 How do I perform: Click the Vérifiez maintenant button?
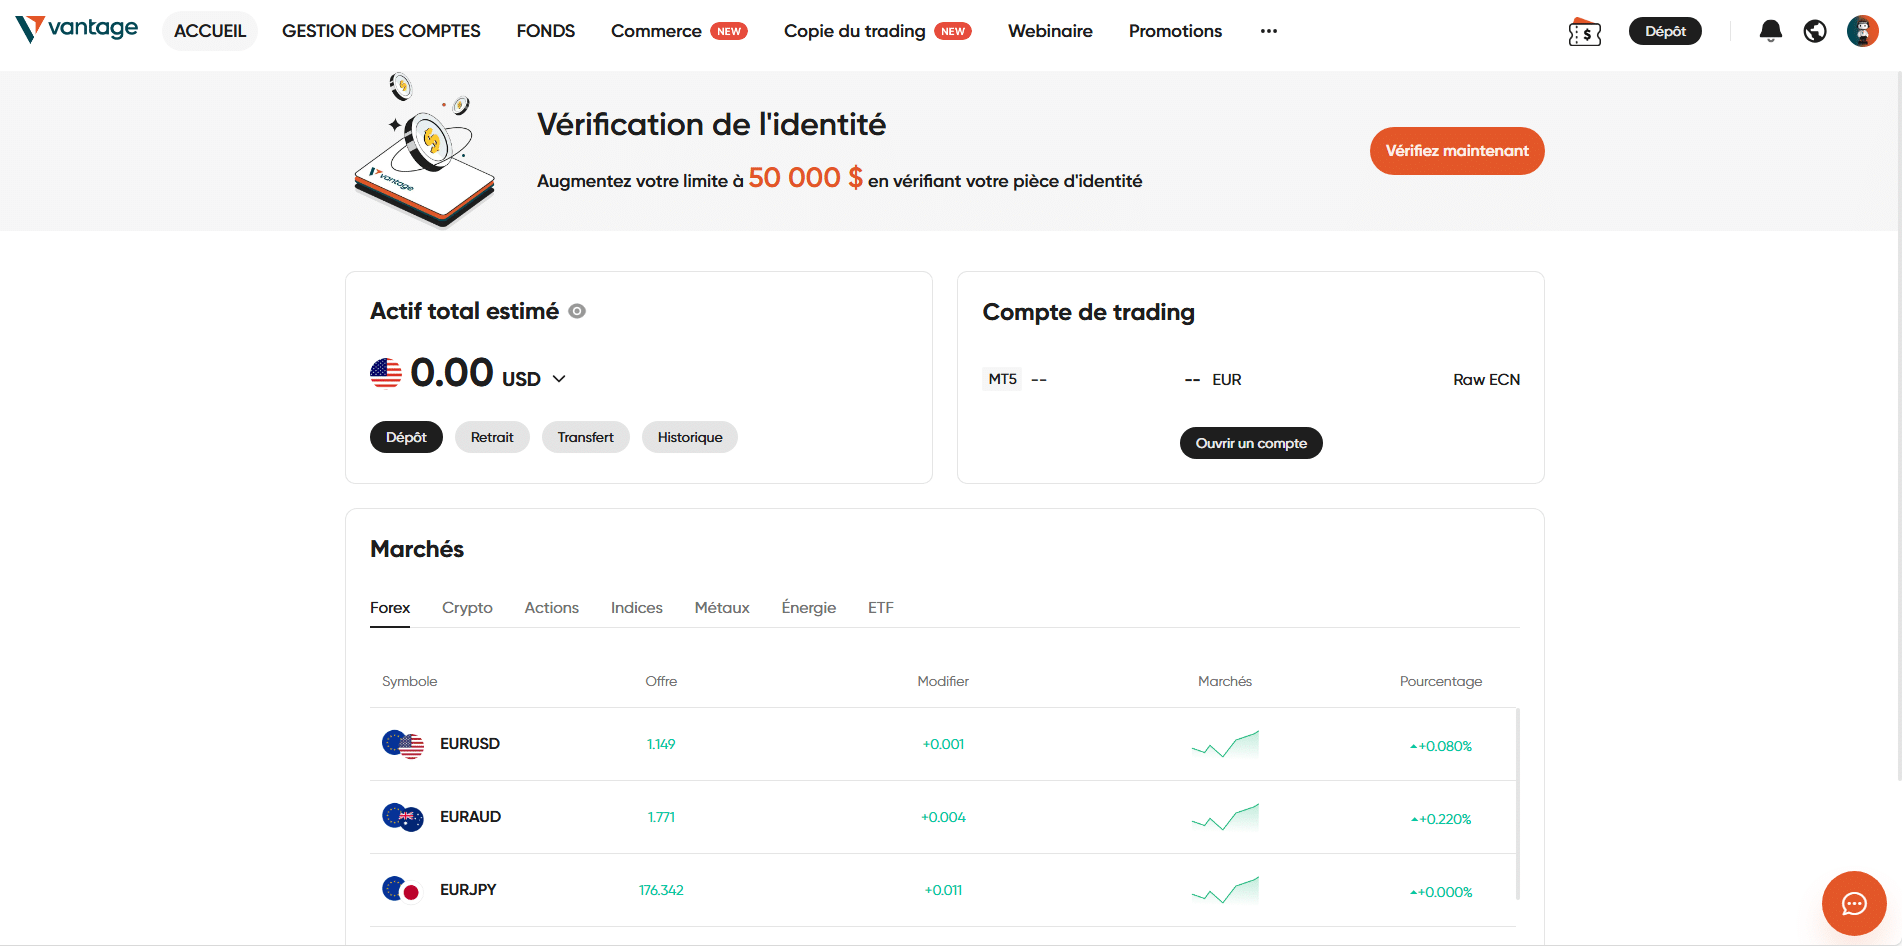click(1456, 151)
